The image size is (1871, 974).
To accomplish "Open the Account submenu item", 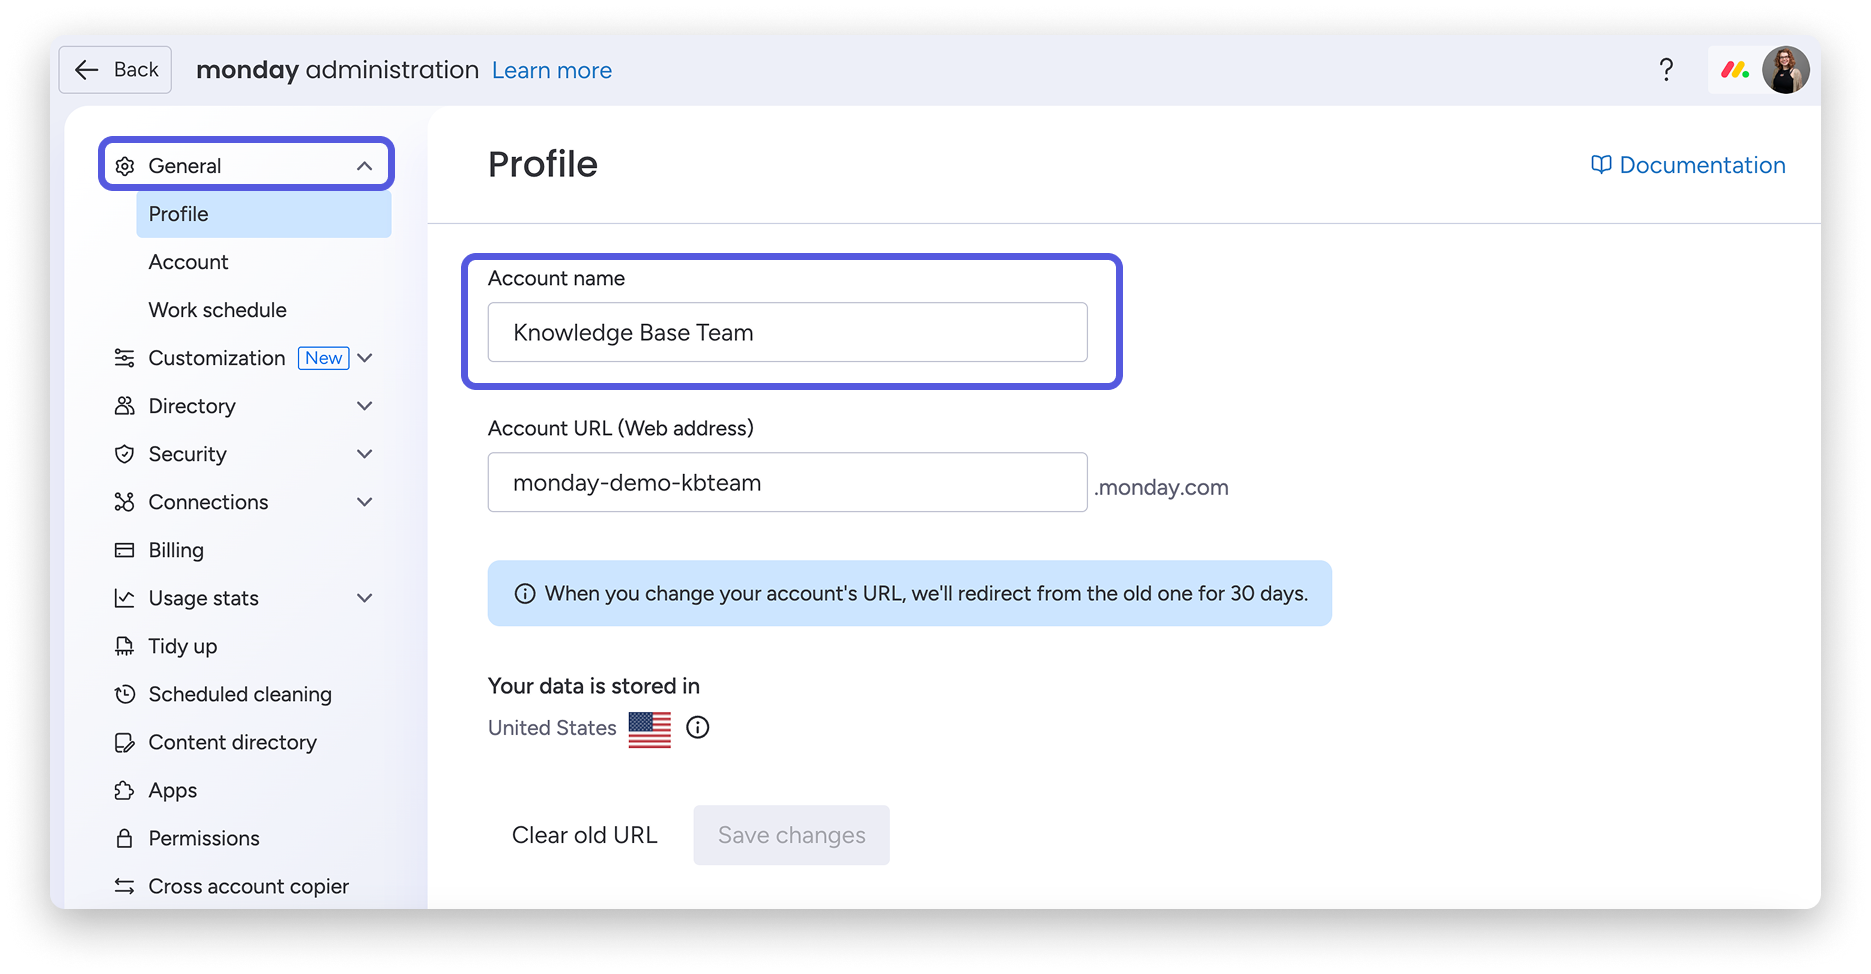I will 188,262.
